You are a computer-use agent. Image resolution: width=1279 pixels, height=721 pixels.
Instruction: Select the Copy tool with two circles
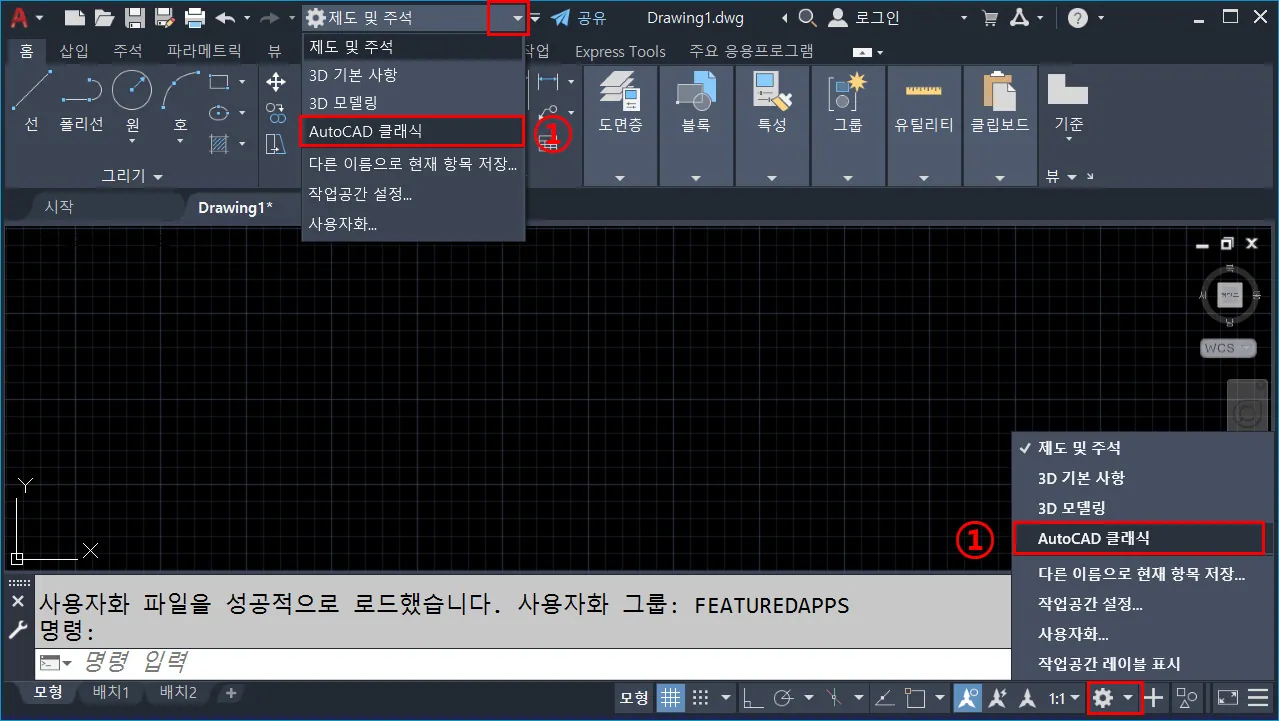pos(276,113)
